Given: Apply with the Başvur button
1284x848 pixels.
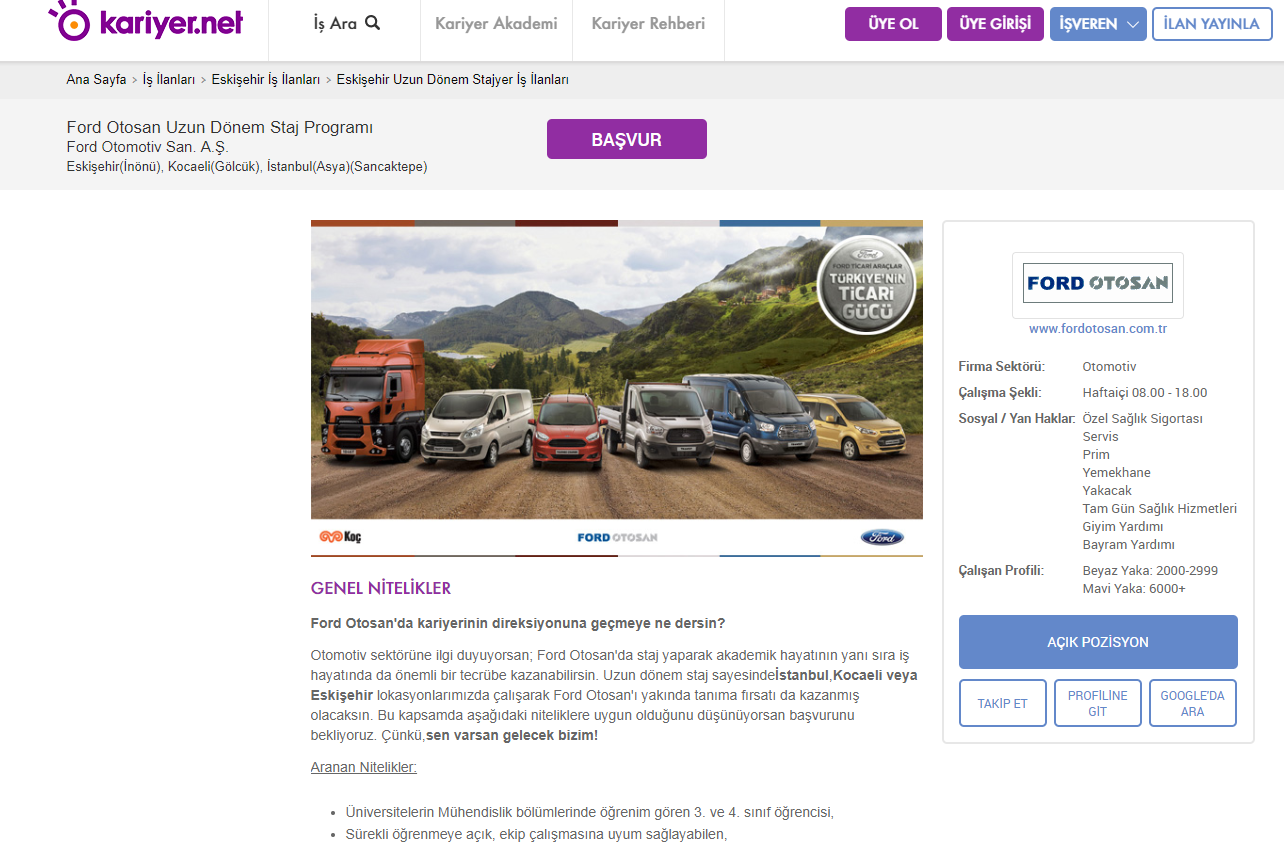Looking at the screenshot, I should (627, 139).
